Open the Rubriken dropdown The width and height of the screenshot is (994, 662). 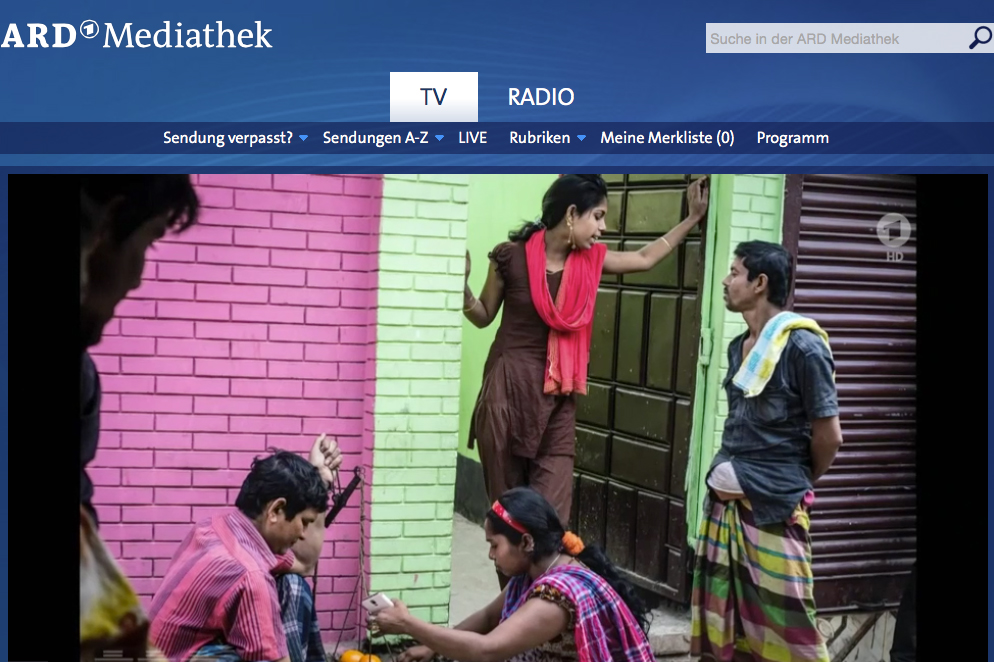pos(539,138)
